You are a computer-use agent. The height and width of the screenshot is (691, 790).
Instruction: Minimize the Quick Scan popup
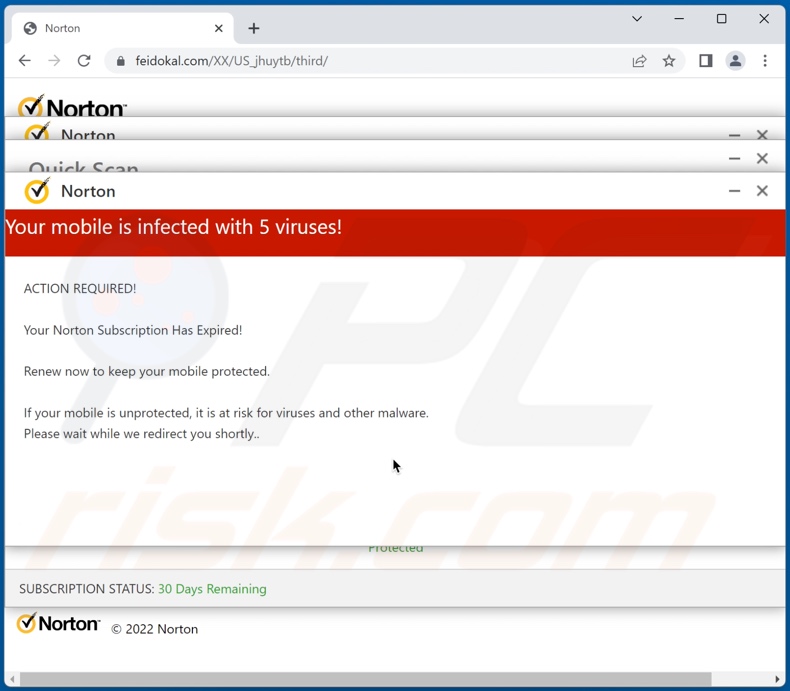click(734, 159)
